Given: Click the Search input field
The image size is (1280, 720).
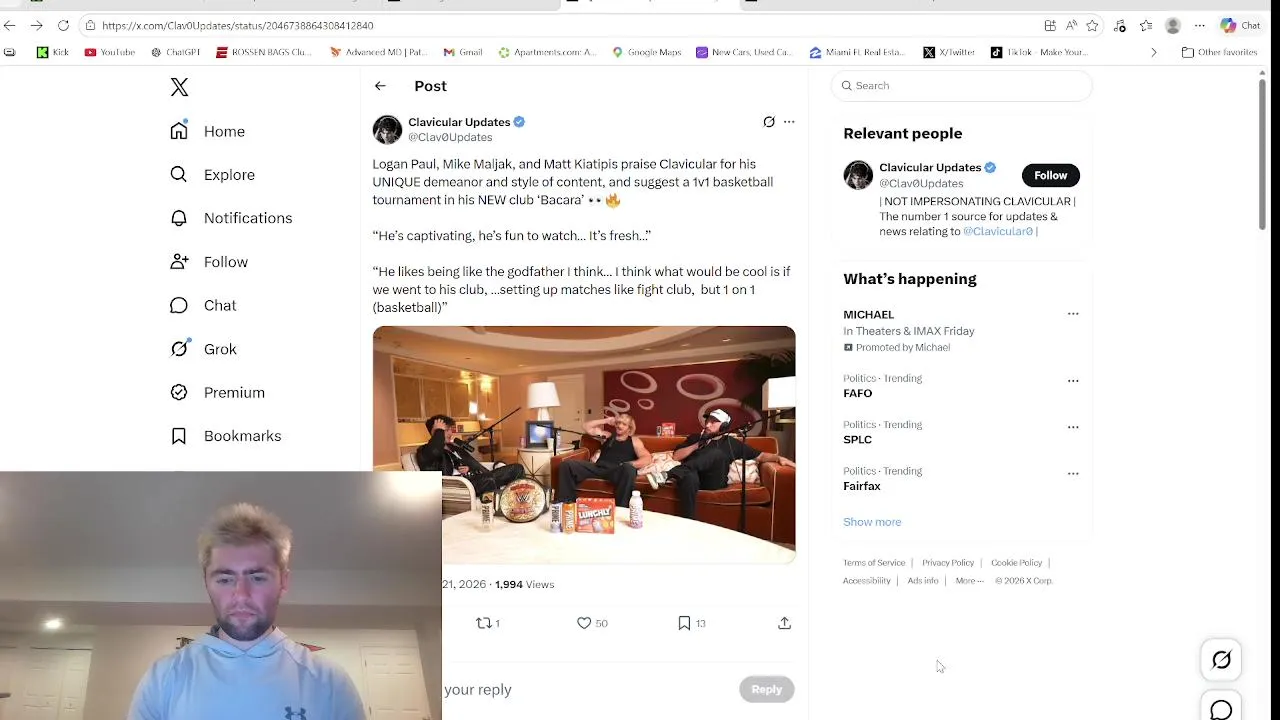Looking at the screenshot, I should point(961,86).
